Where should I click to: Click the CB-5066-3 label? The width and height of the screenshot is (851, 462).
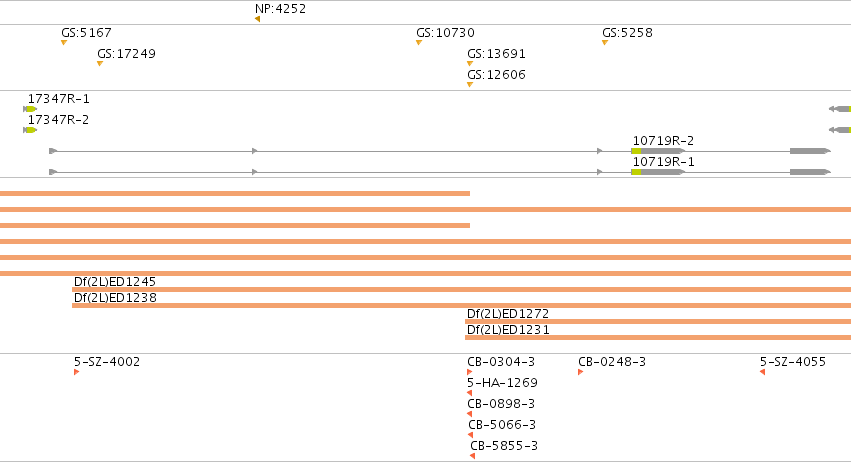(x=502, y=425)
